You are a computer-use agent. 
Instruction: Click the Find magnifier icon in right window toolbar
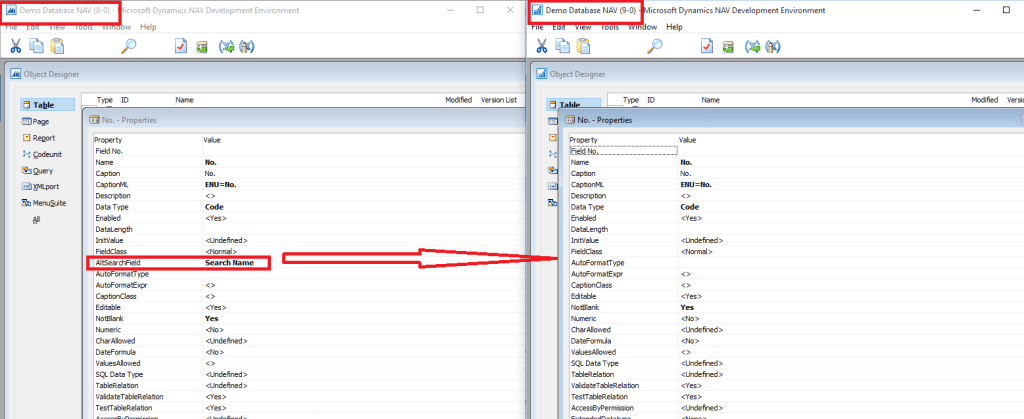click(x=655, y=45)
